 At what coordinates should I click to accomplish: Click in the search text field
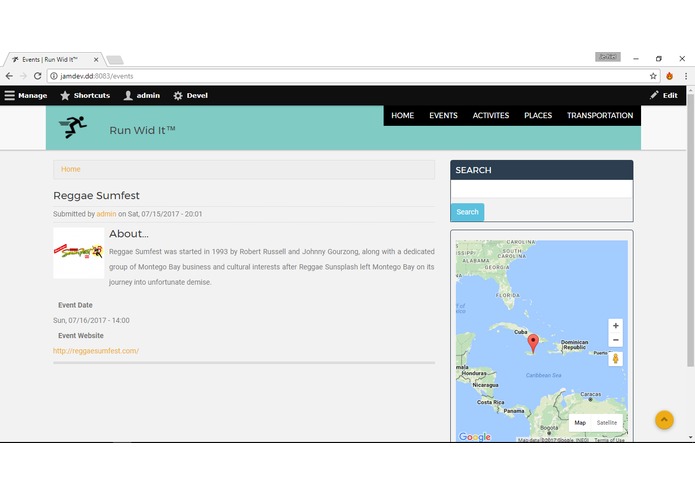pyautogui.click(x=542, y=189)
